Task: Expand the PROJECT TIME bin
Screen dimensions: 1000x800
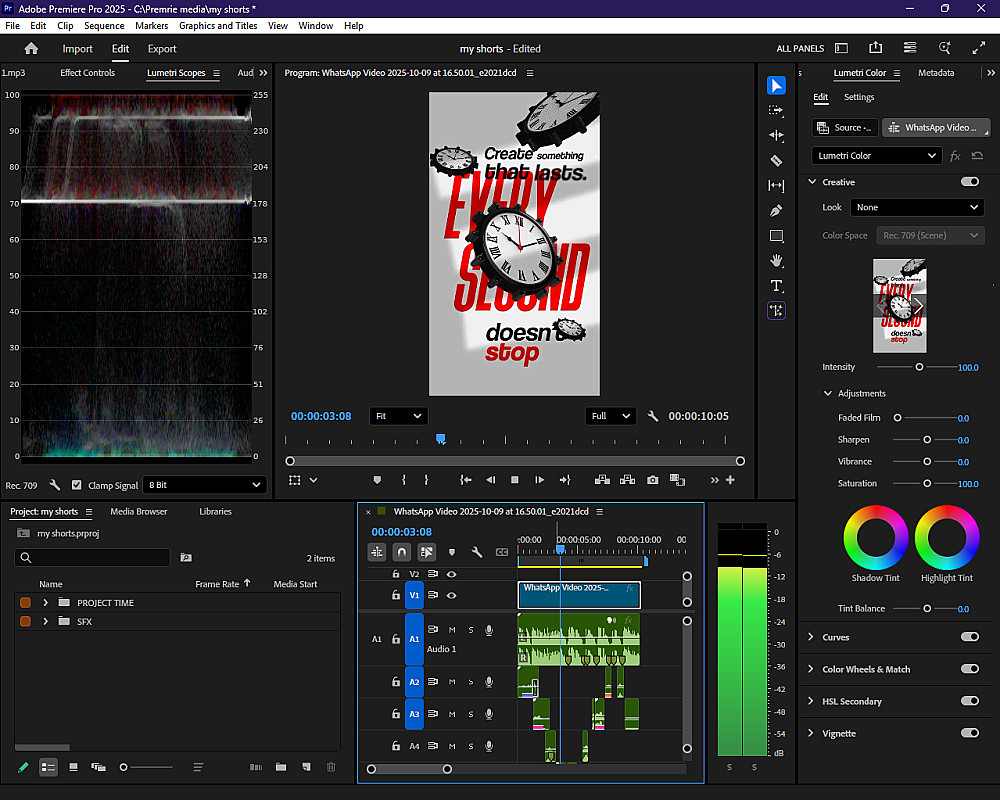Action: pos(45,603)
